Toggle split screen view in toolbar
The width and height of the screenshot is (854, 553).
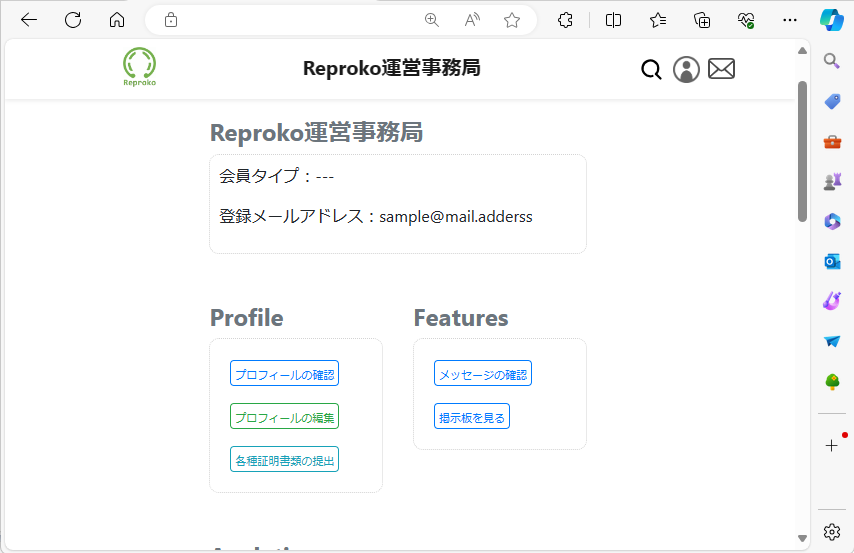[614, 20]
